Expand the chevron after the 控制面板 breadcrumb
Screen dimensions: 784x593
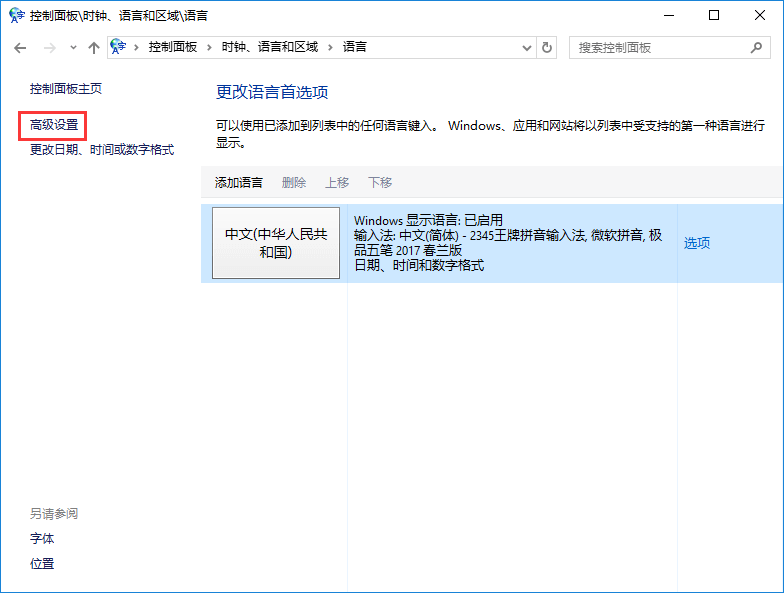pyautogui.click(x=209, y=47)
